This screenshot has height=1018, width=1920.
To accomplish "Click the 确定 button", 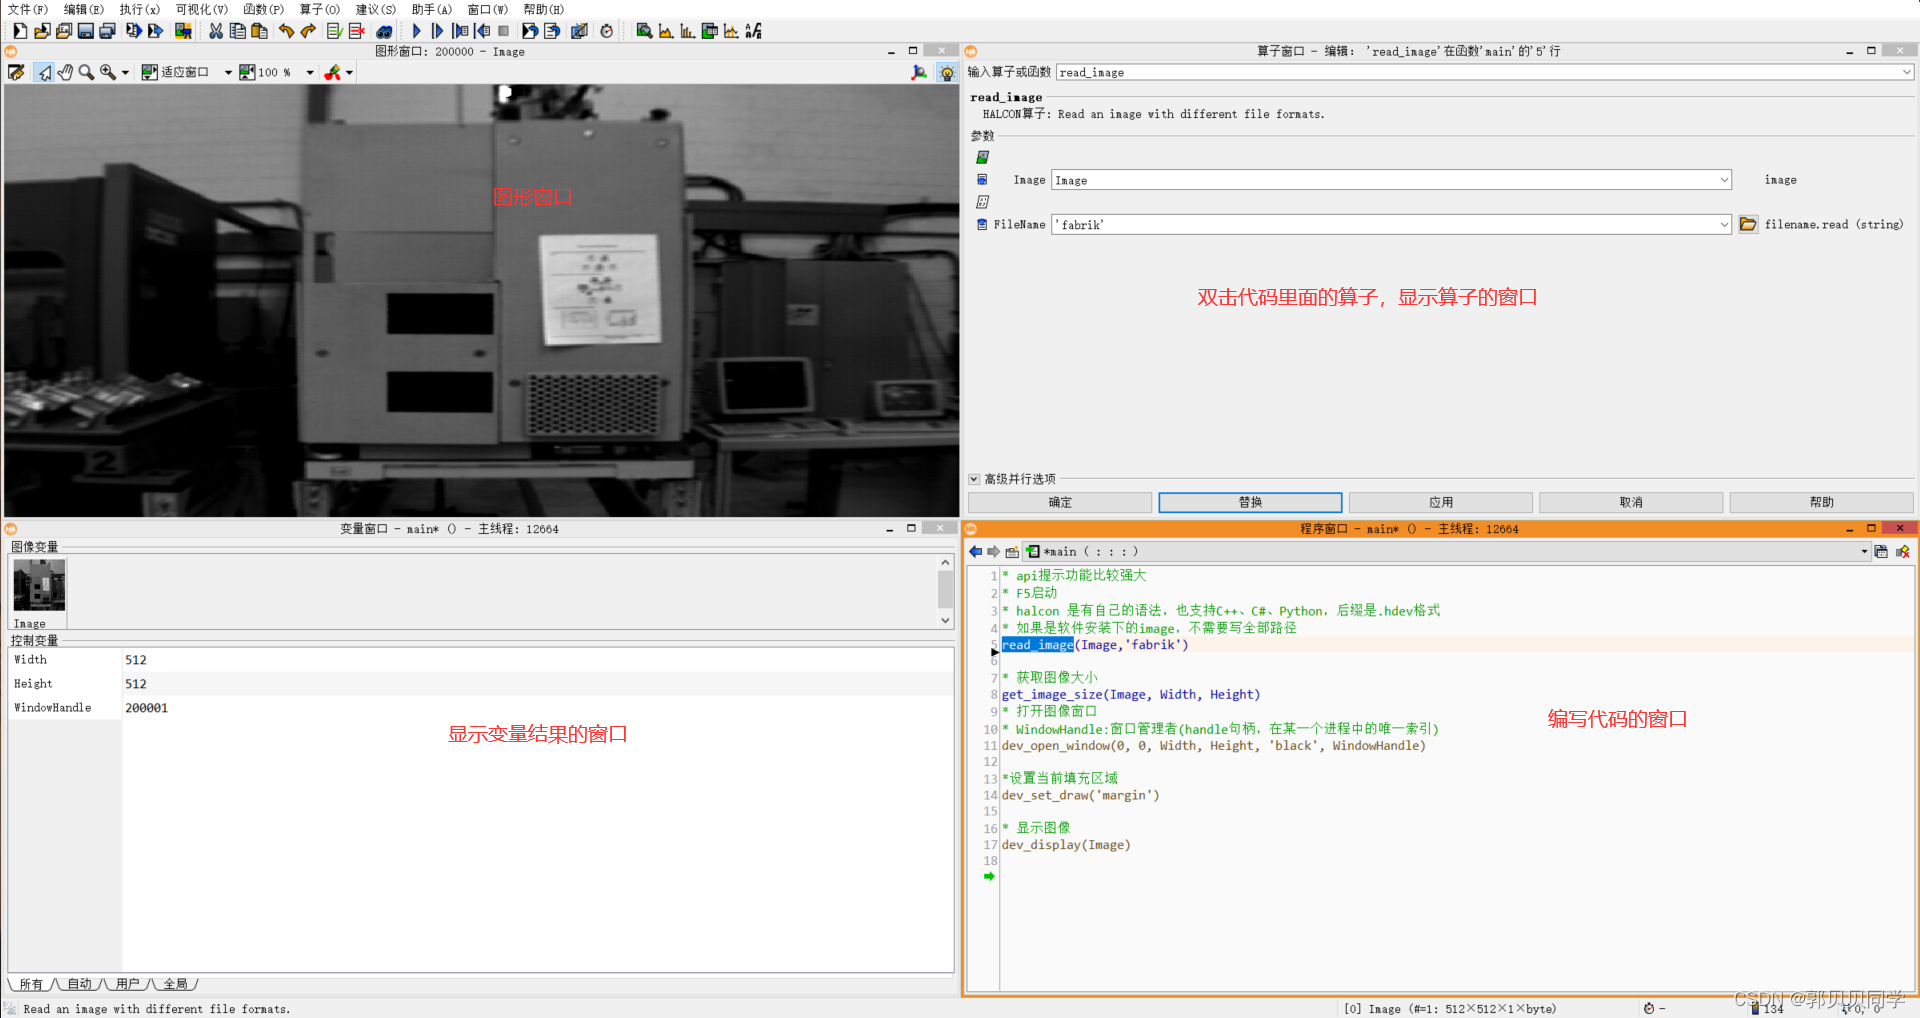I will [1059, 502].
